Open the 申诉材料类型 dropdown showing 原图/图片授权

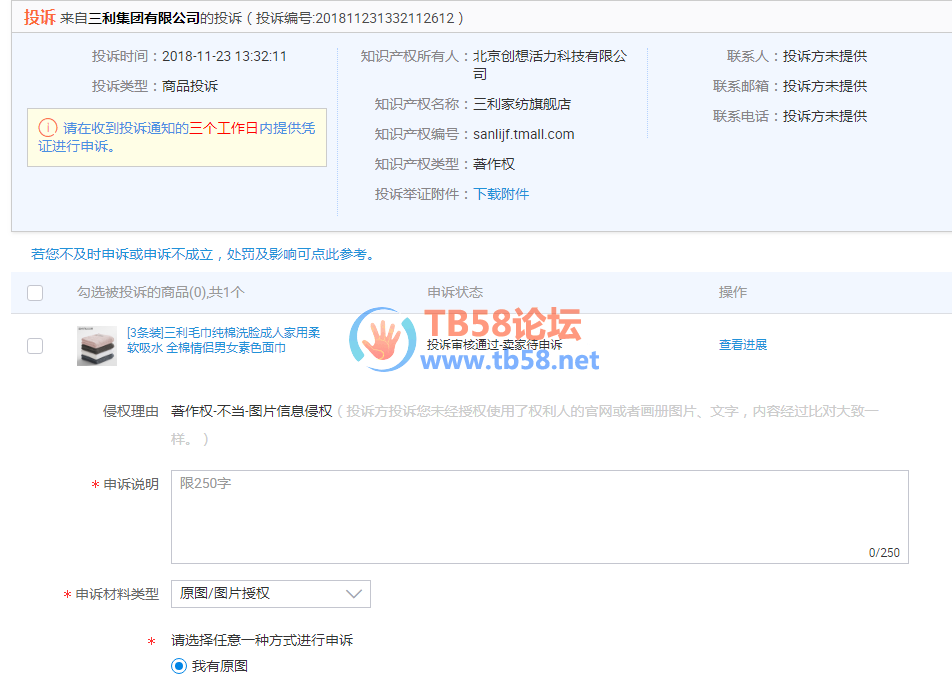(271, 594)
